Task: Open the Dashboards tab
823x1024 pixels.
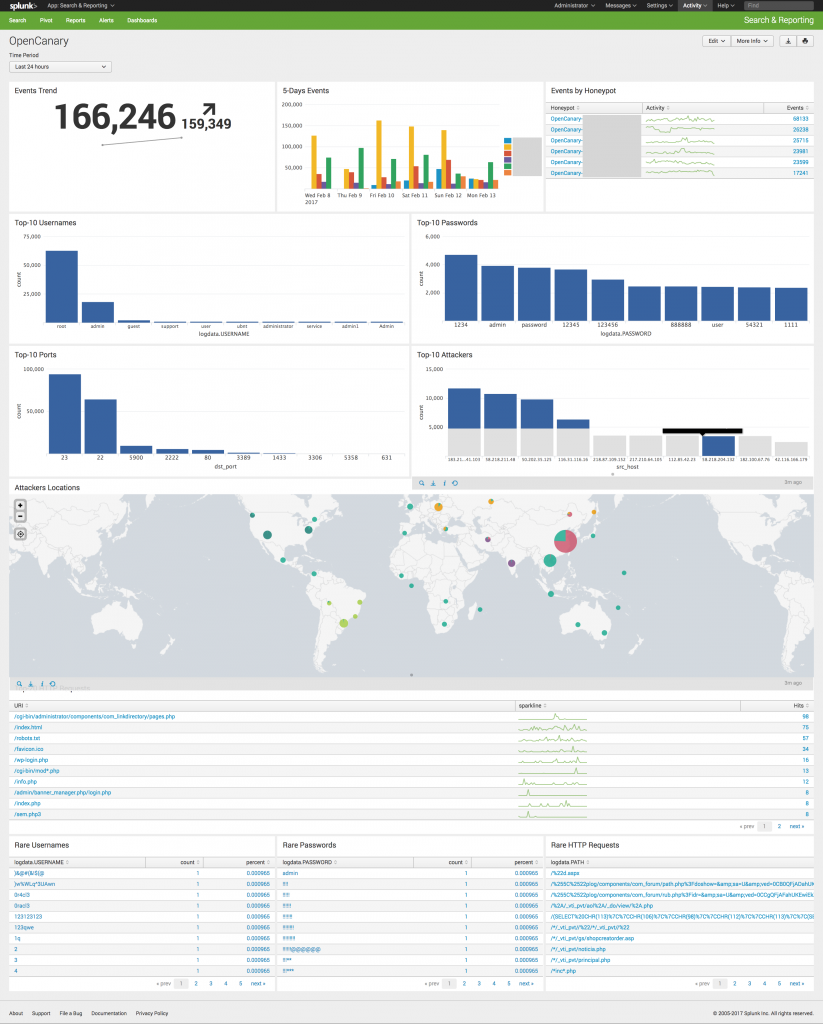Action: [x=142, y=20]
